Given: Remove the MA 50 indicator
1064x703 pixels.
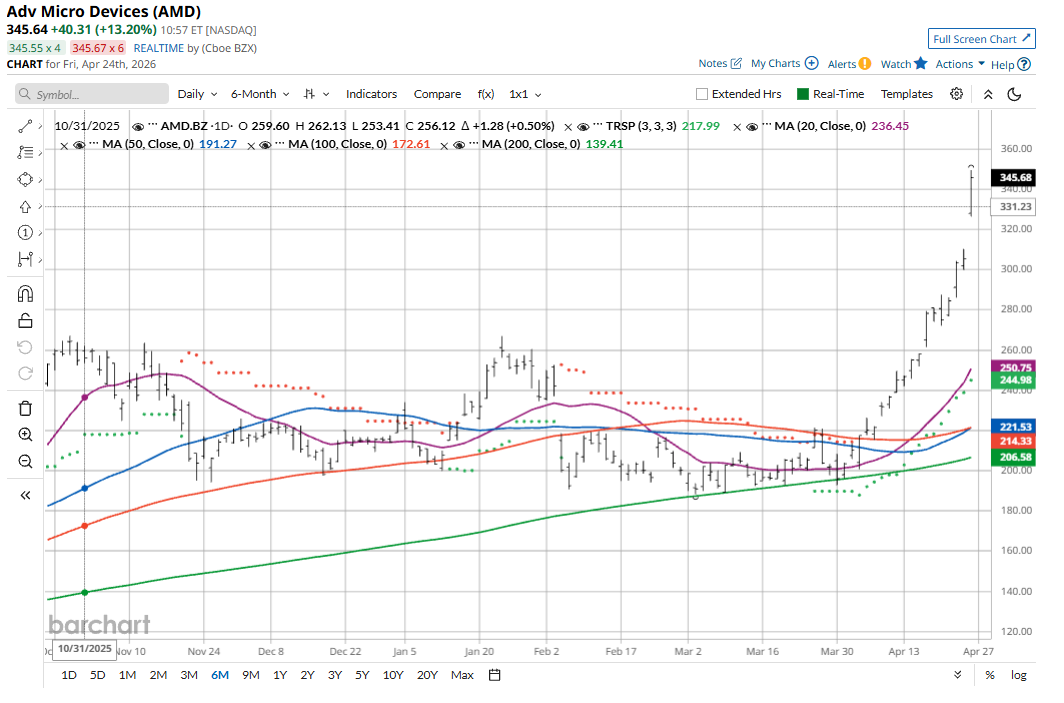Looking at the screenshot, I should click(64, 145).
